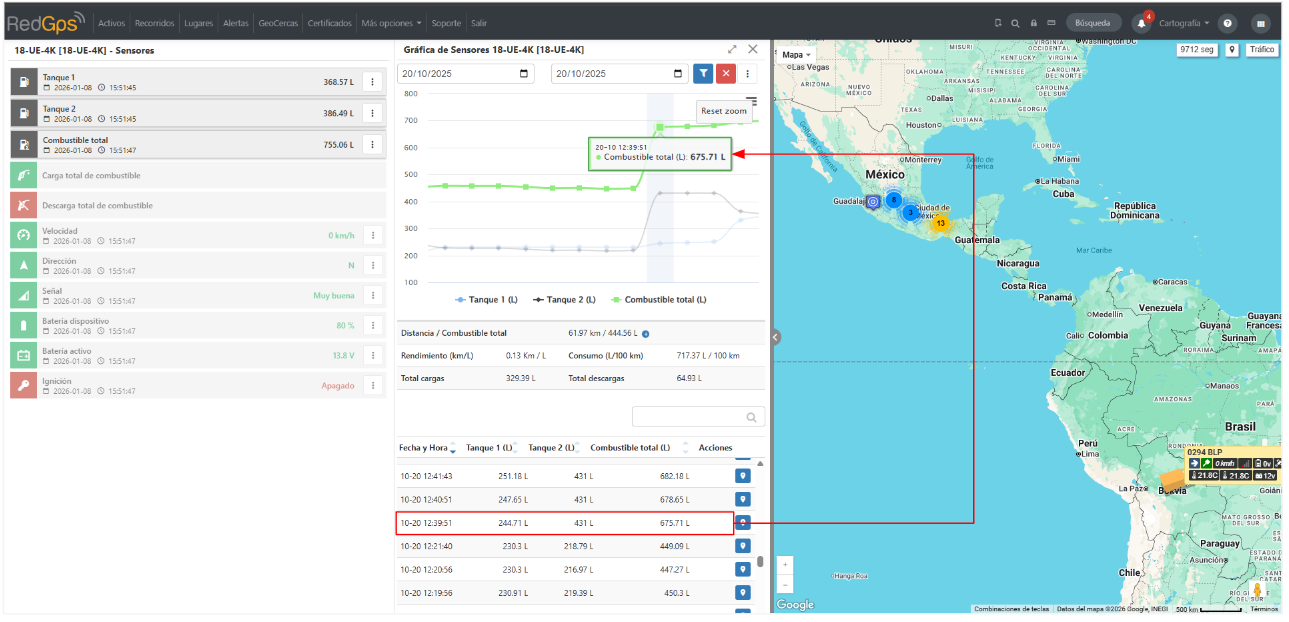Open the Ignición sensor three-dot options

[x=372, y=385]
